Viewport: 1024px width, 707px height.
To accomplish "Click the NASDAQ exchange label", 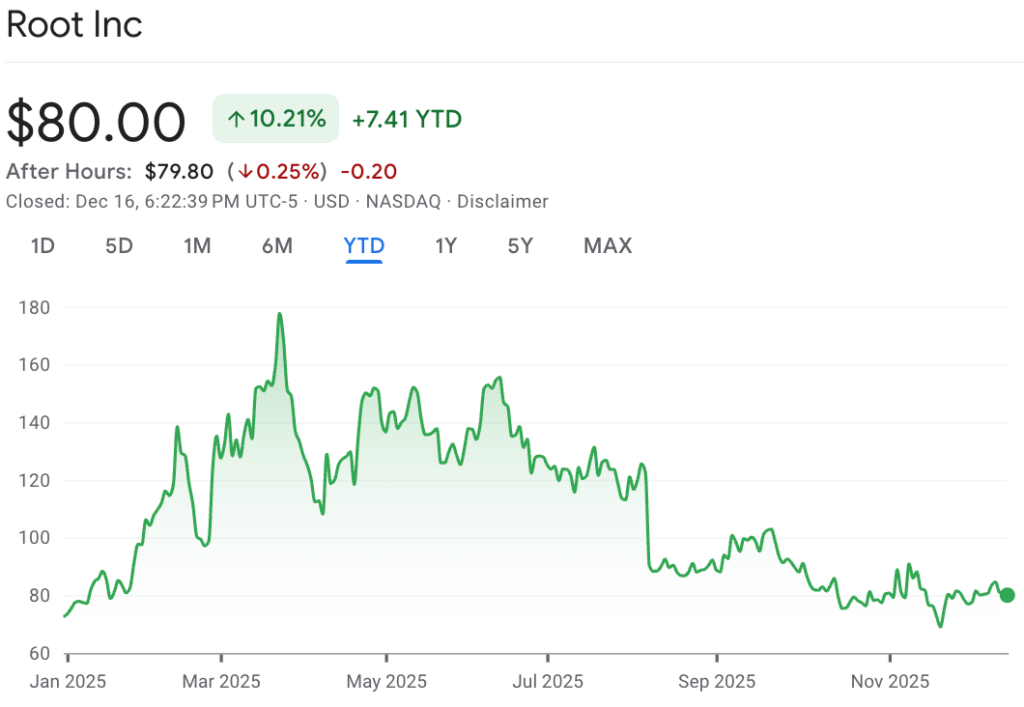I will tap(403, 201).
